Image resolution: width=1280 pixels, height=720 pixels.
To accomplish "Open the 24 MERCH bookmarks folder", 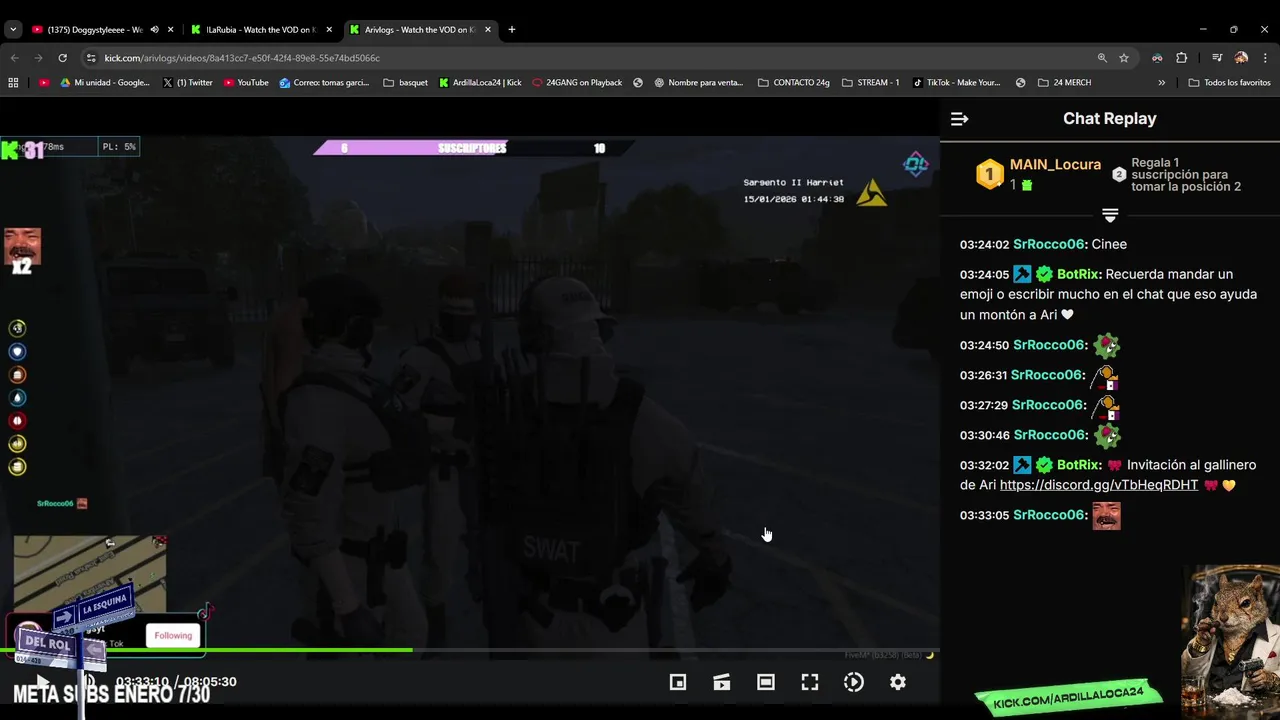I will point(1064,83).
